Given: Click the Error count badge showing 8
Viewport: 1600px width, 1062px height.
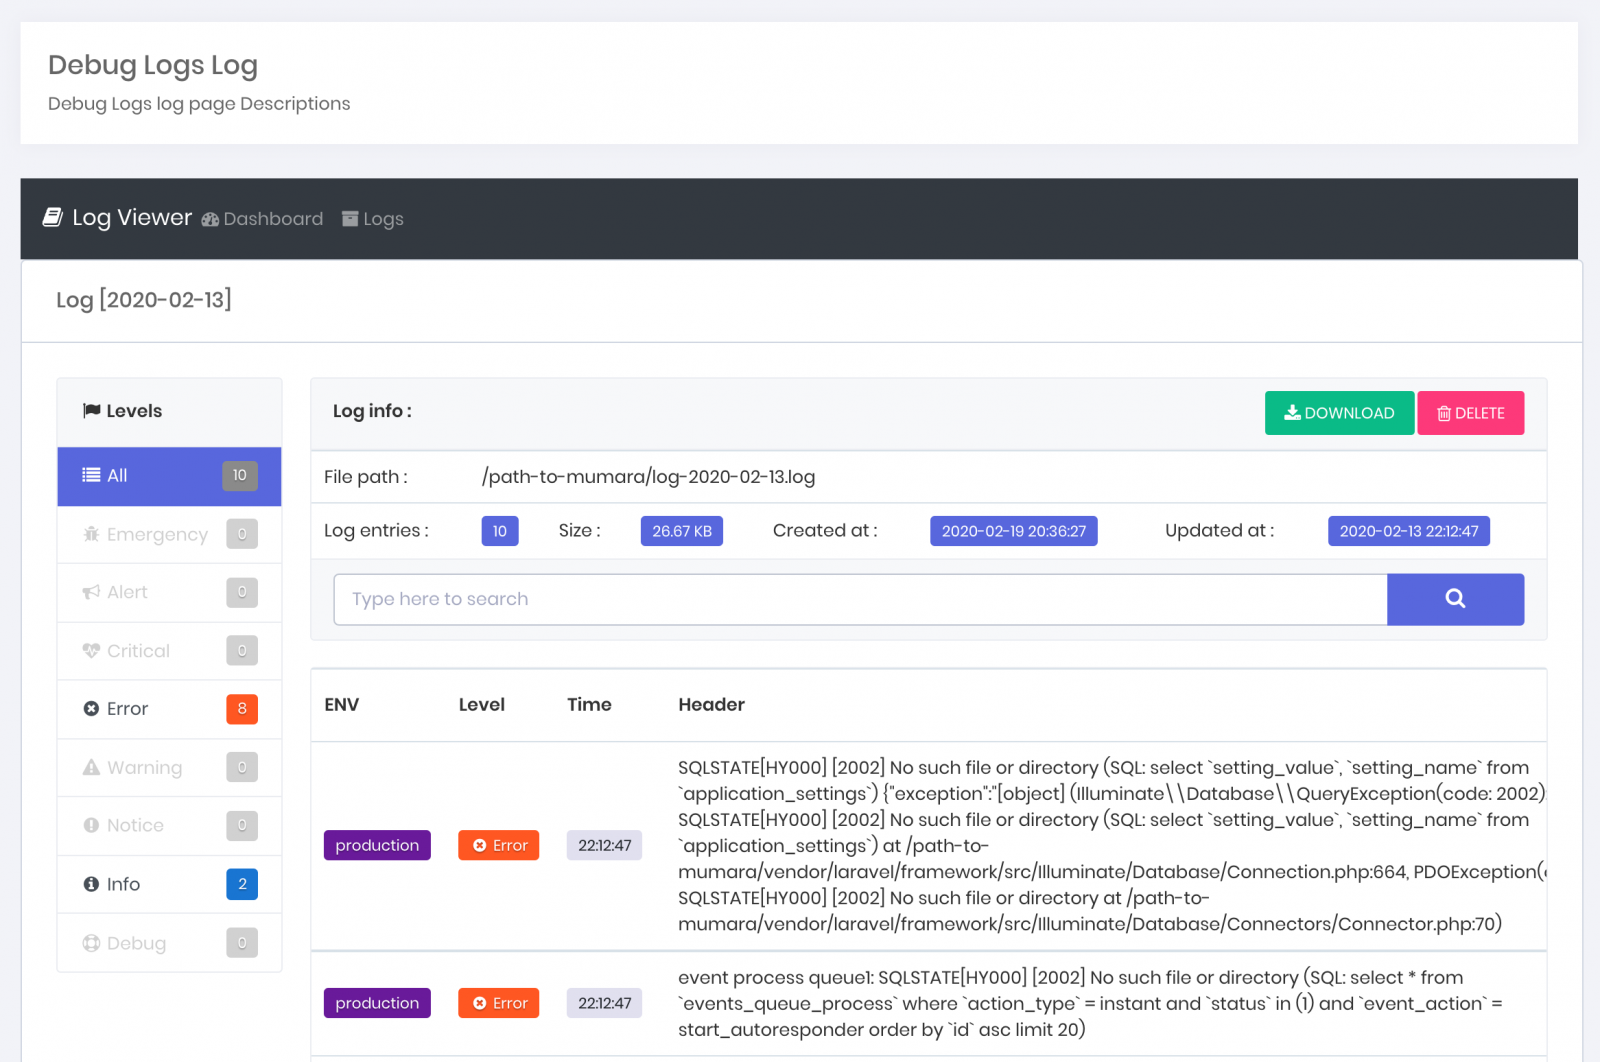Looking at the screenshot, I should 242,709.
